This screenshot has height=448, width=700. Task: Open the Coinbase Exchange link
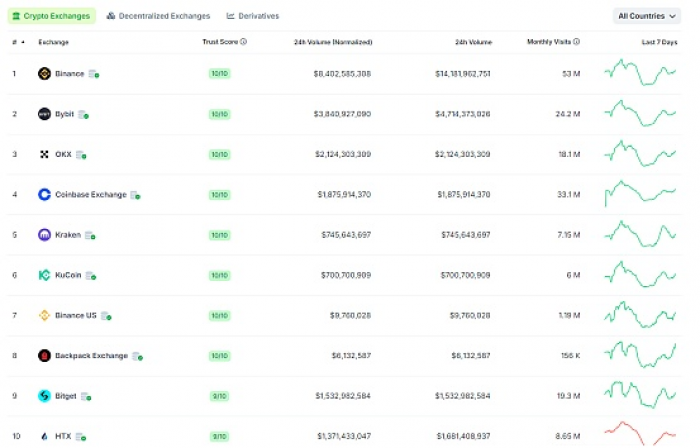tap(91, 195)
